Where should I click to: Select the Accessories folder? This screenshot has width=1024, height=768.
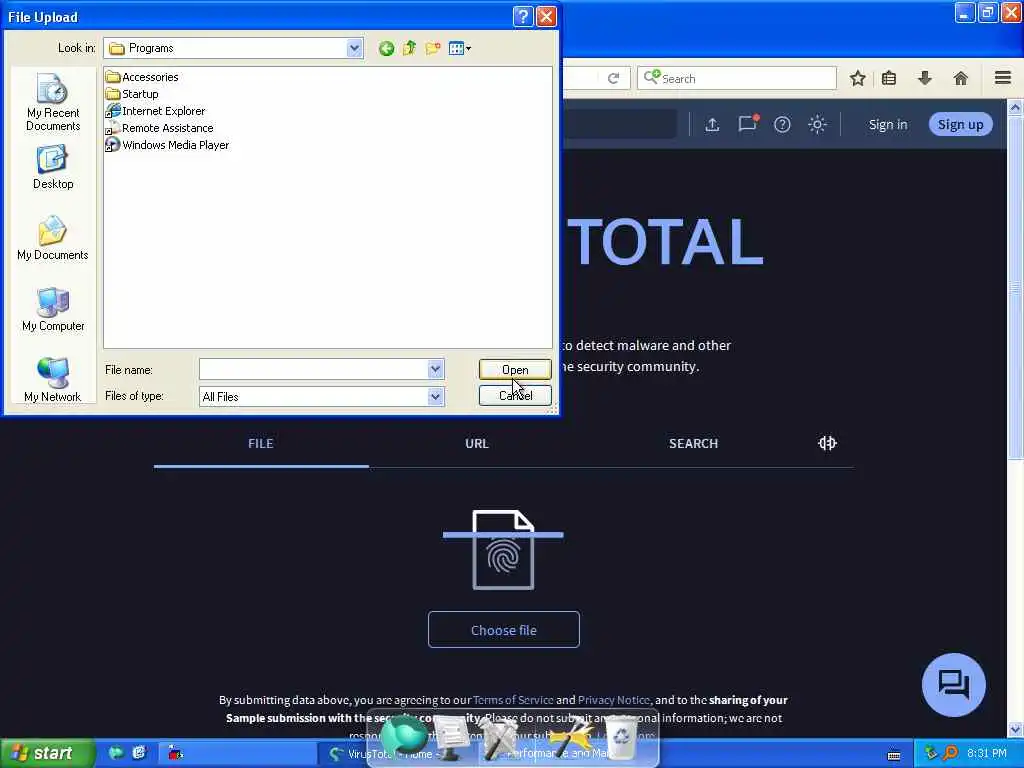142,77
